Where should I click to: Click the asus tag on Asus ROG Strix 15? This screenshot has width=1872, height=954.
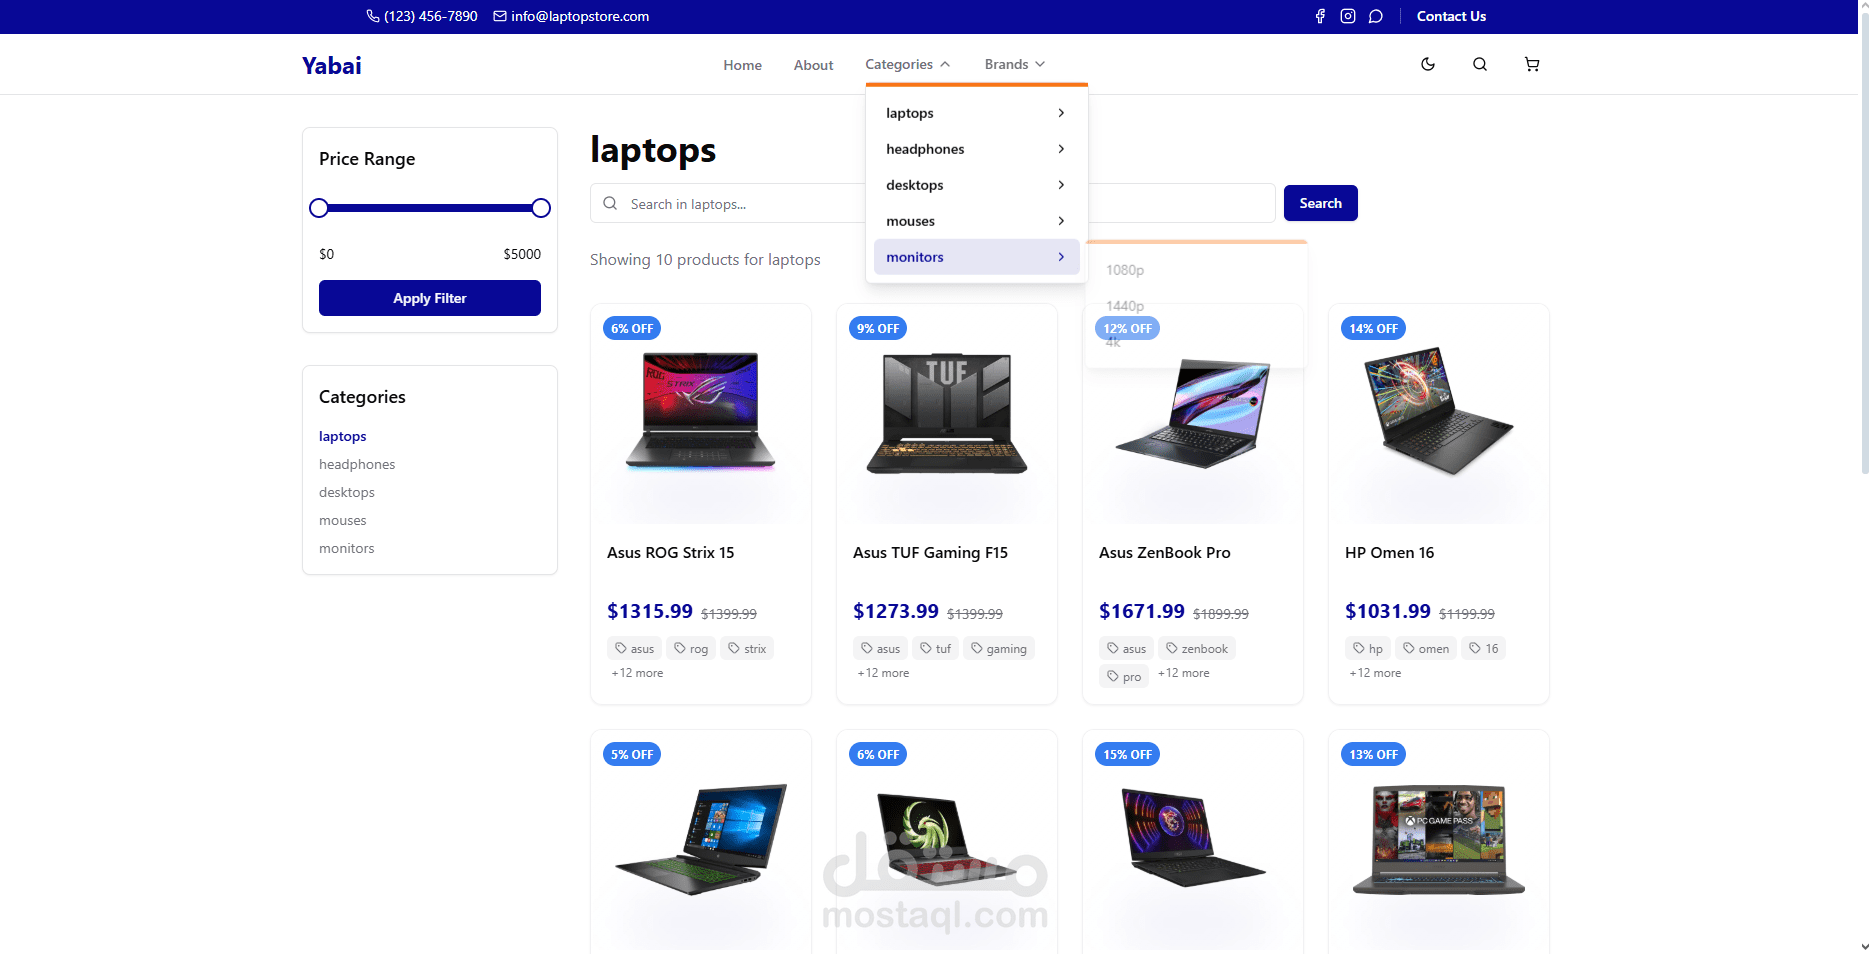tap(634, 648)
